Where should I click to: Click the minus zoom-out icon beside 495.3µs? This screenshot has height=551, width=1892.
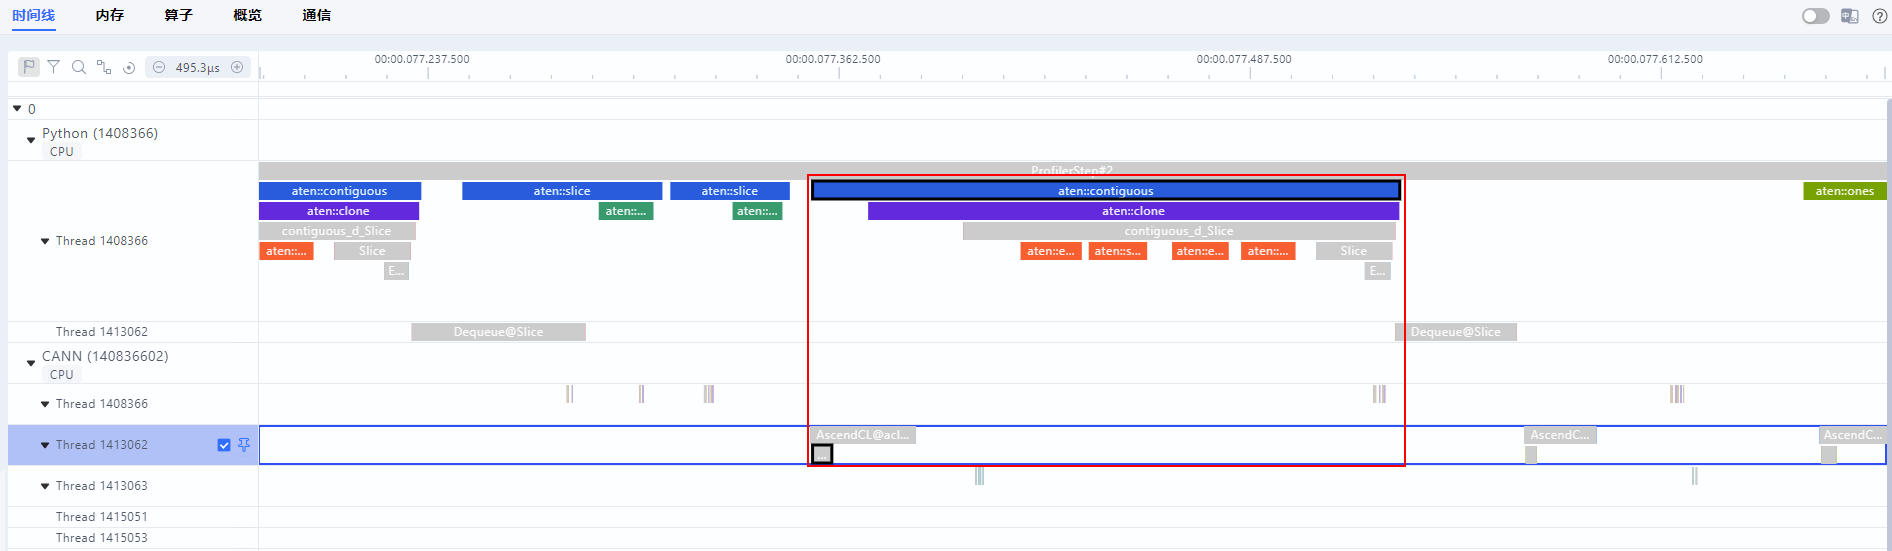[159, 67]
